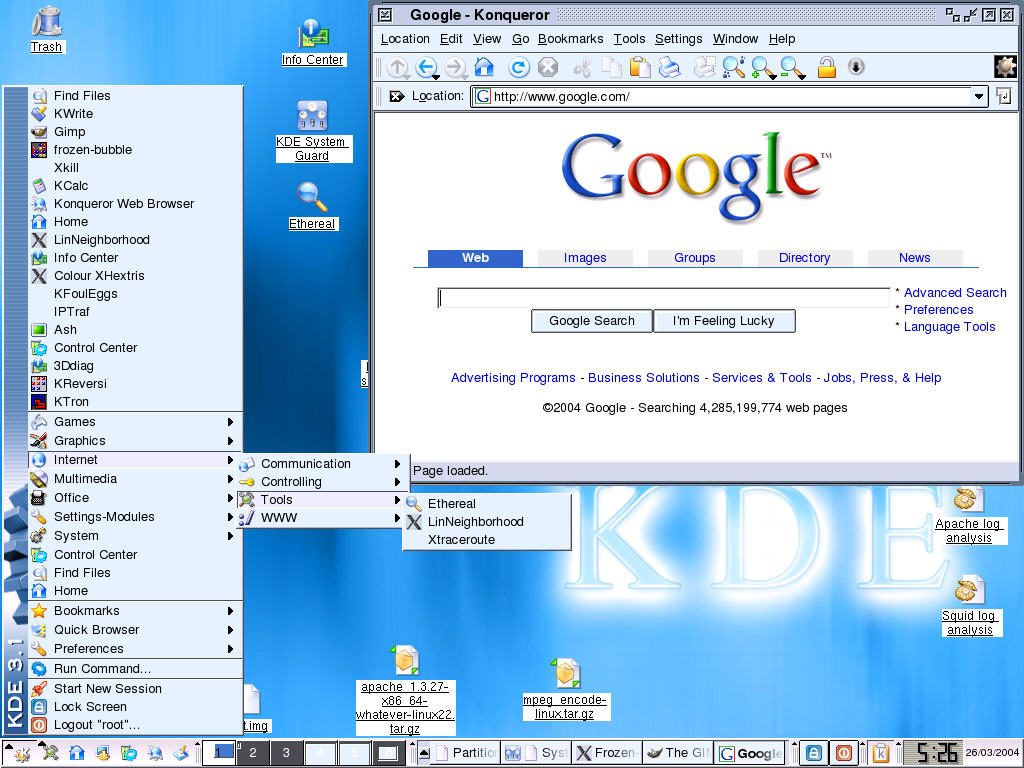The height and width of the screenshot is (768, 1024).
Task: Launch KCalc from K menu
Action: coord(135,185)
